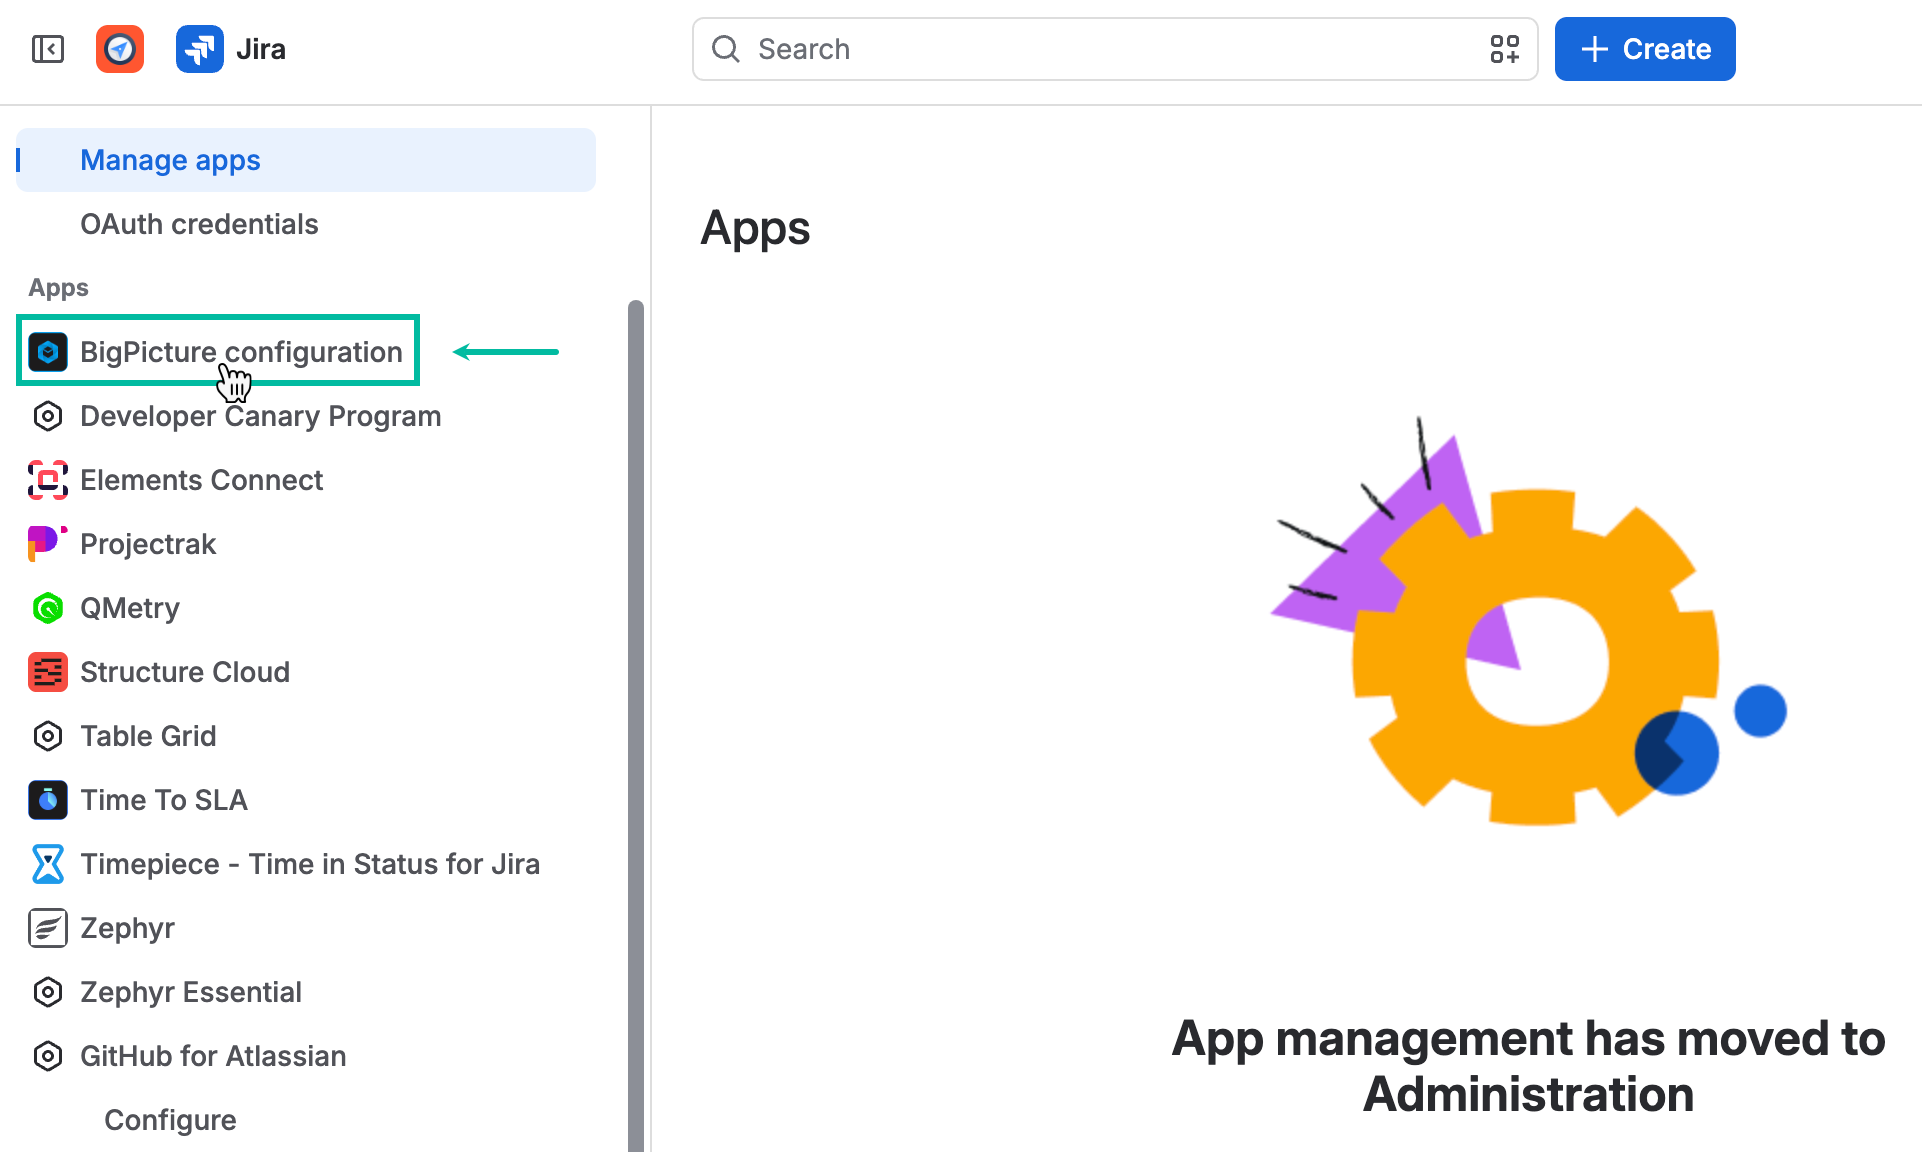
Task: Focus the Search input field
Action: [x=1115, y=49]
